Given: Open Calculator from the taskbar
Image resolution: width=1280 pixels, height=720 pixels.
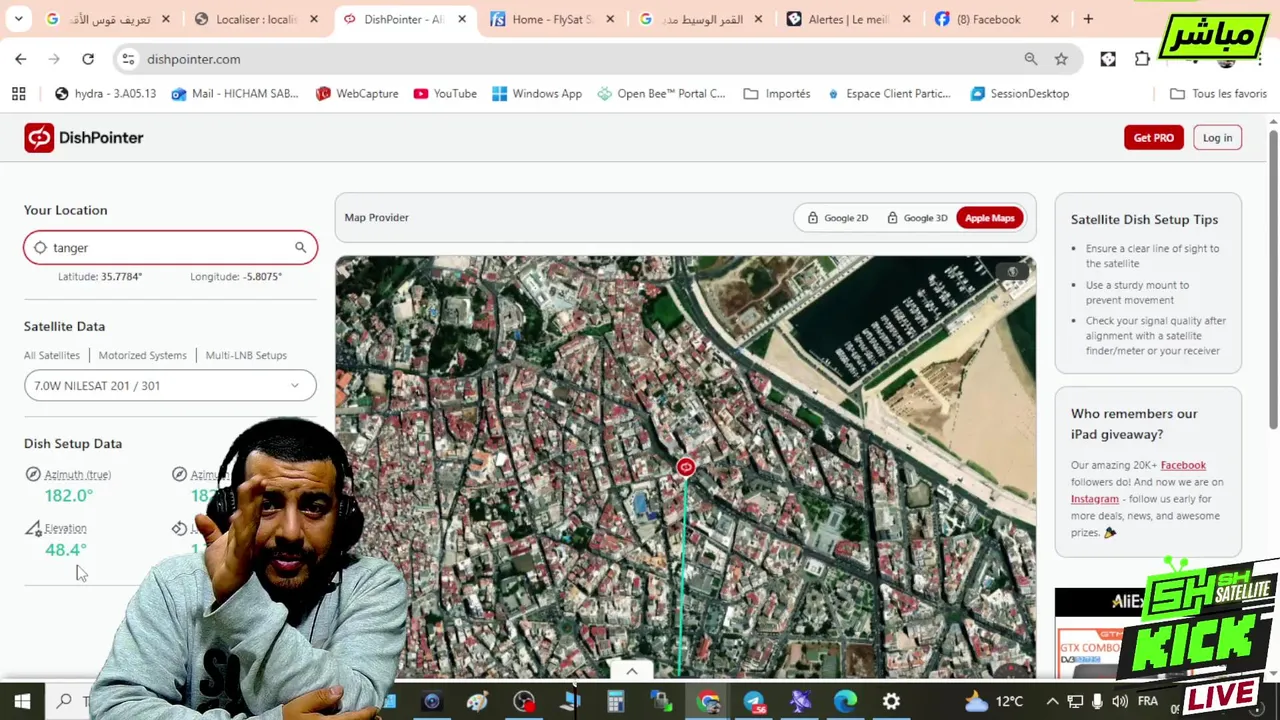Looking at the screenshot, I should coord(616,702).
